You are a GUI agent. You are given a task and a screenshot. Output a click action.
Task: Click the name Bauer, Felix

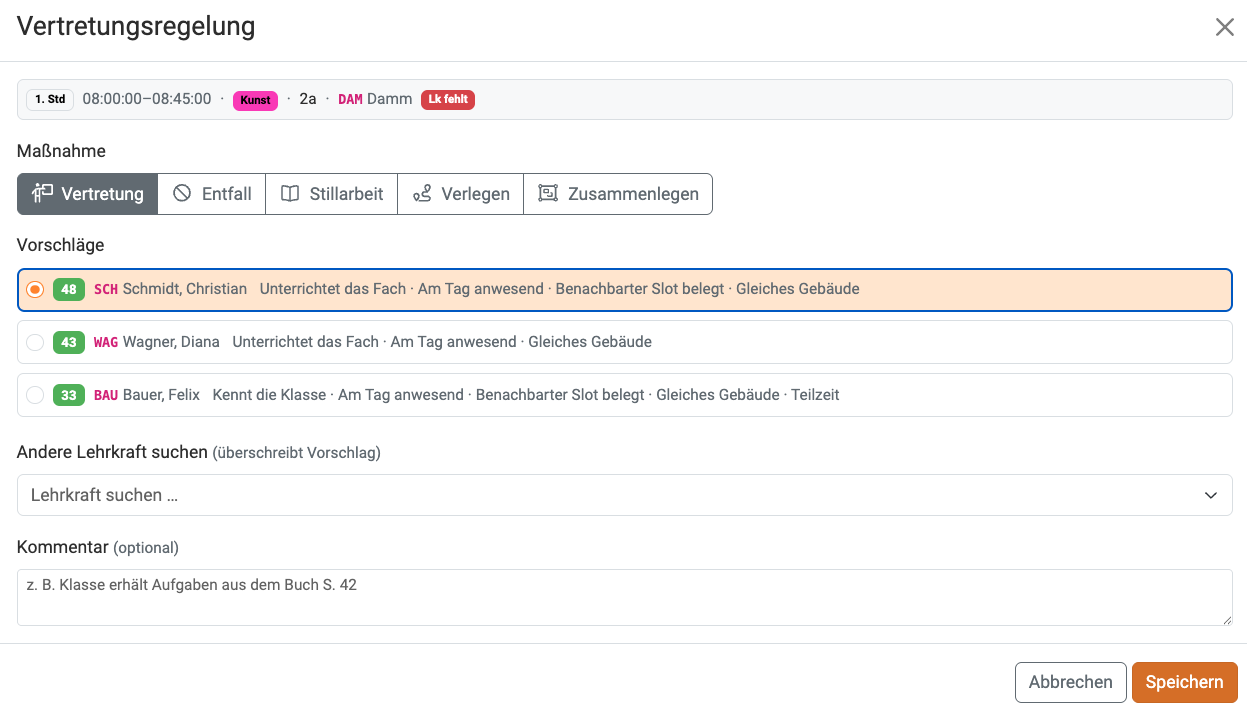[162, 395]
